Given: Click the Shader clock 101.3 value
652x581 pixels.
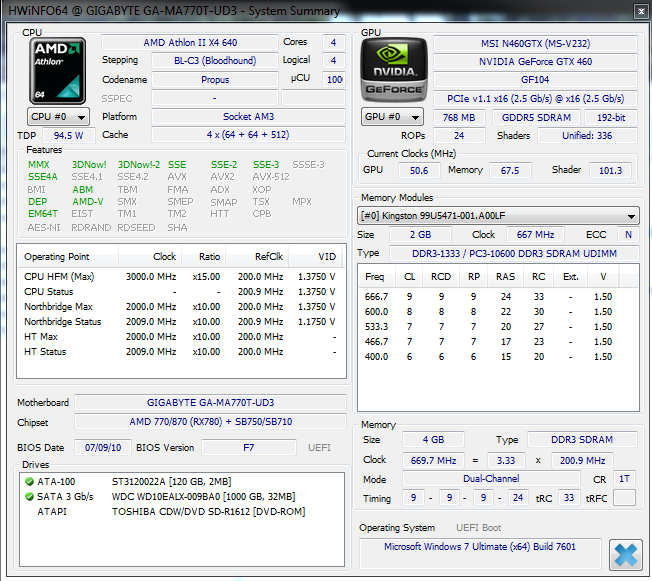Looking at the screenshot, I should click(x=610, y=171).
